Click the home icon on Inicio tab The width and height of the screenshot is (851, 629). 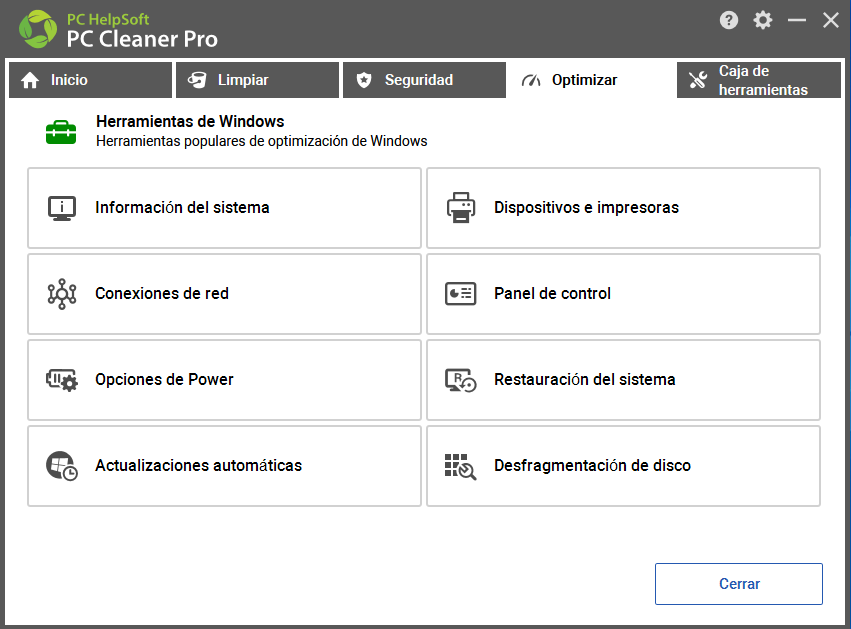tap(30, 80)
